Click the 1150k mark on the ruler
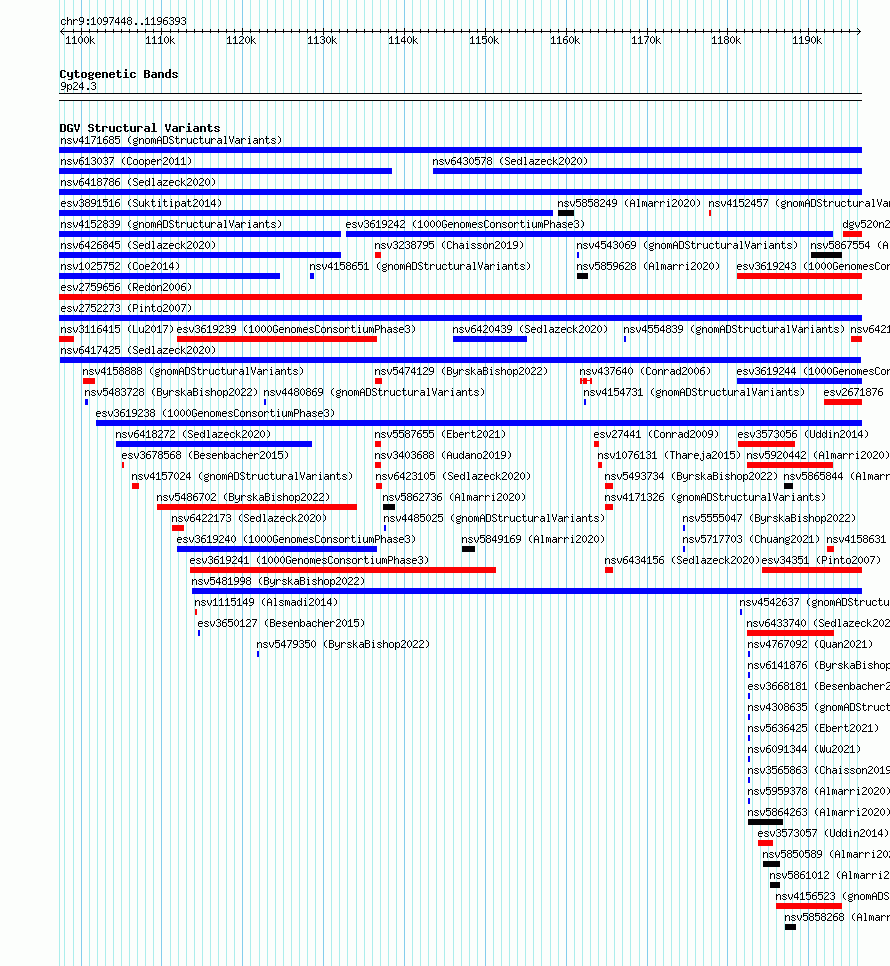This screenshot has height=966, width=890. [x=484, y=40]
